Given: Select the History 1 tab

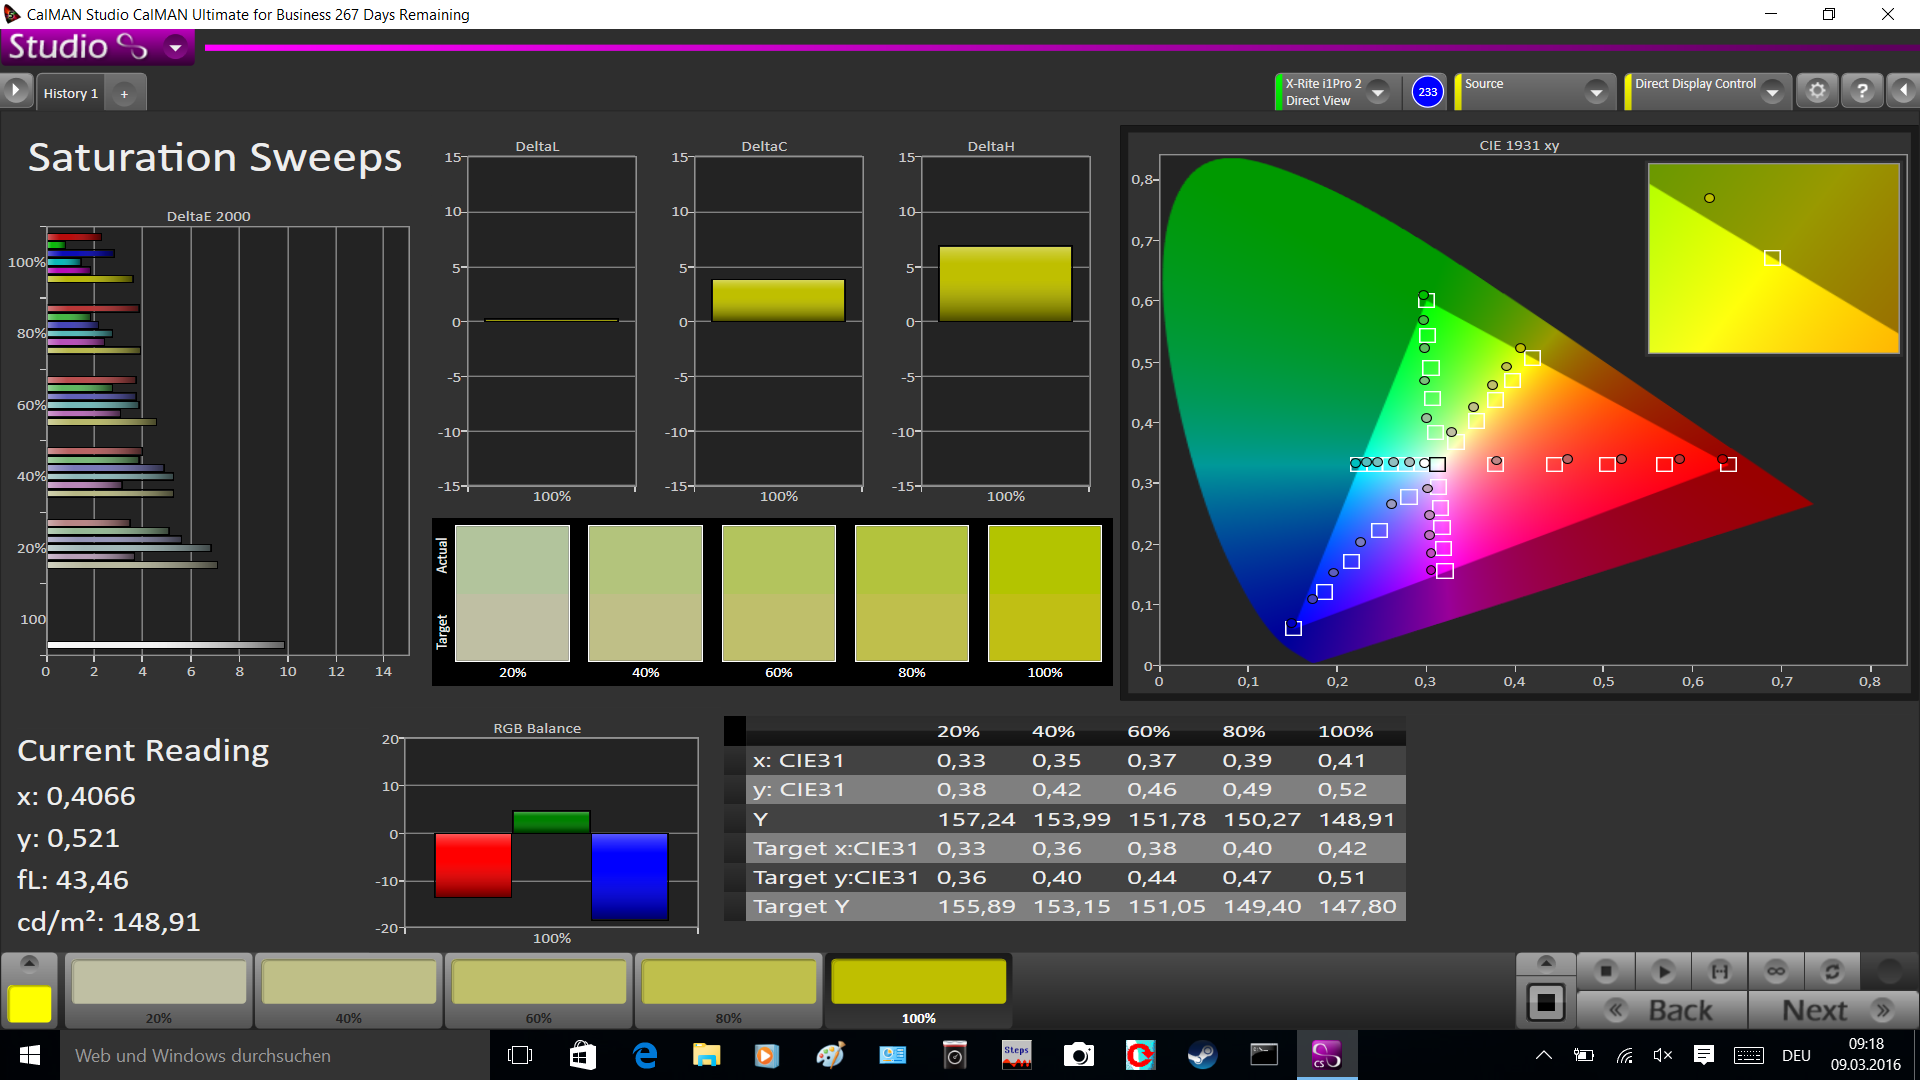Looking at the screenshot, I should point(70,93).
